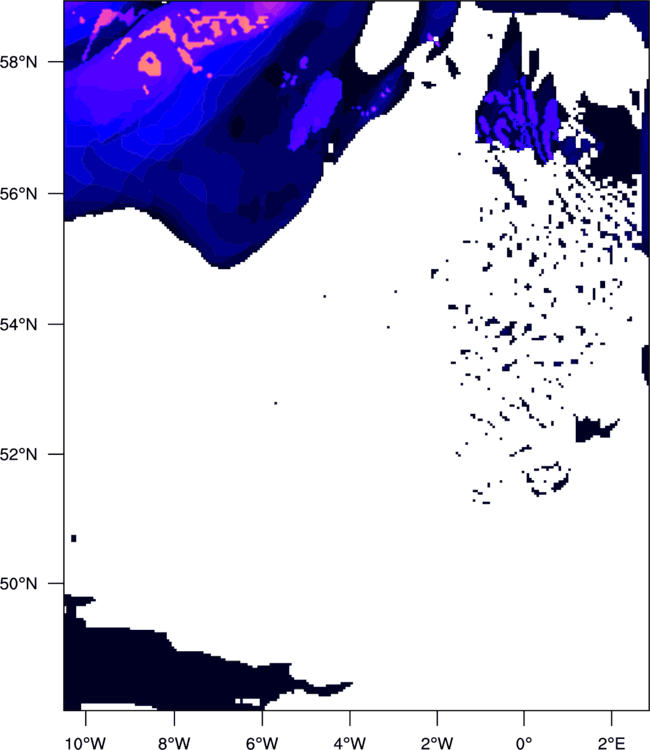Click the dark patch near 52.5°N 1.5°E
650x750 pixels.
(x=595, y=429)
